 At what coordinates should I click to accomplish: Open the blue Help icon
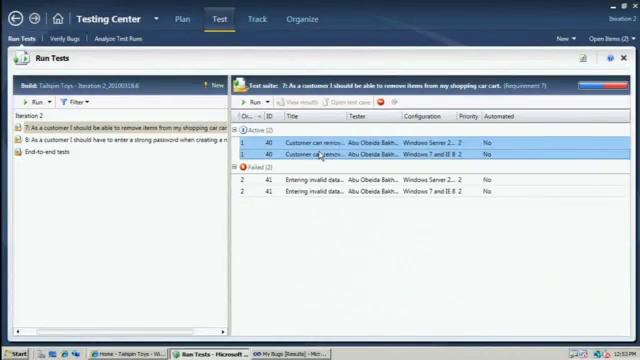pyautogui.click(x=610, y=58)
